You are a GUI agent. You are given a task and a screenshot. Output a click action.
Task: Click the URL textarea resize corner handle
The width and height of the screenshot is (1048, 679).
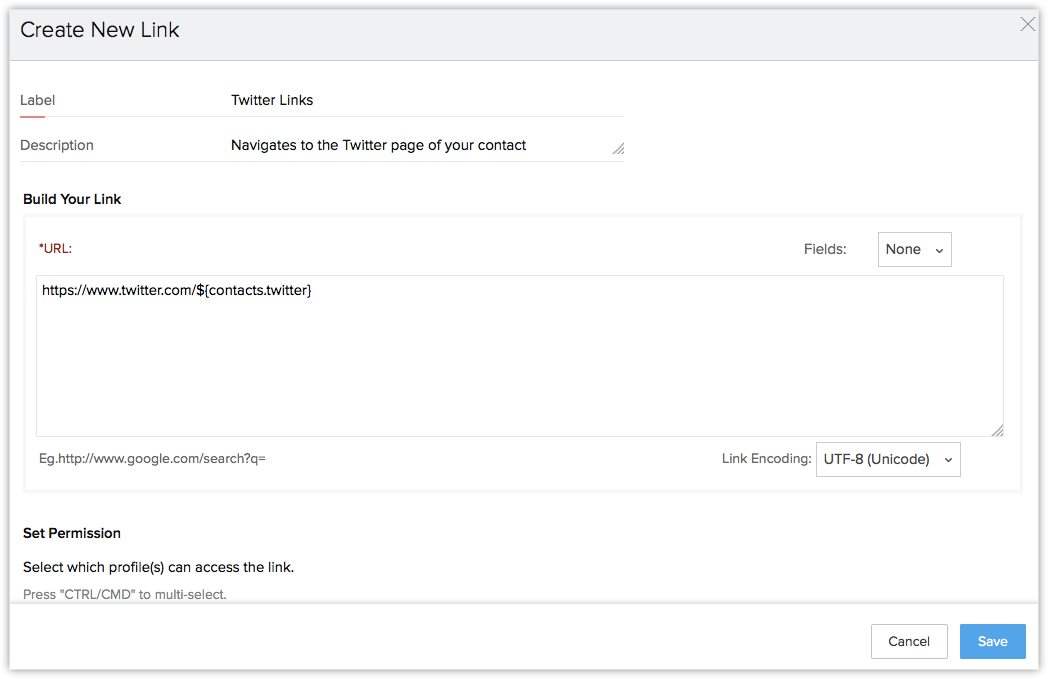point(997,430)
